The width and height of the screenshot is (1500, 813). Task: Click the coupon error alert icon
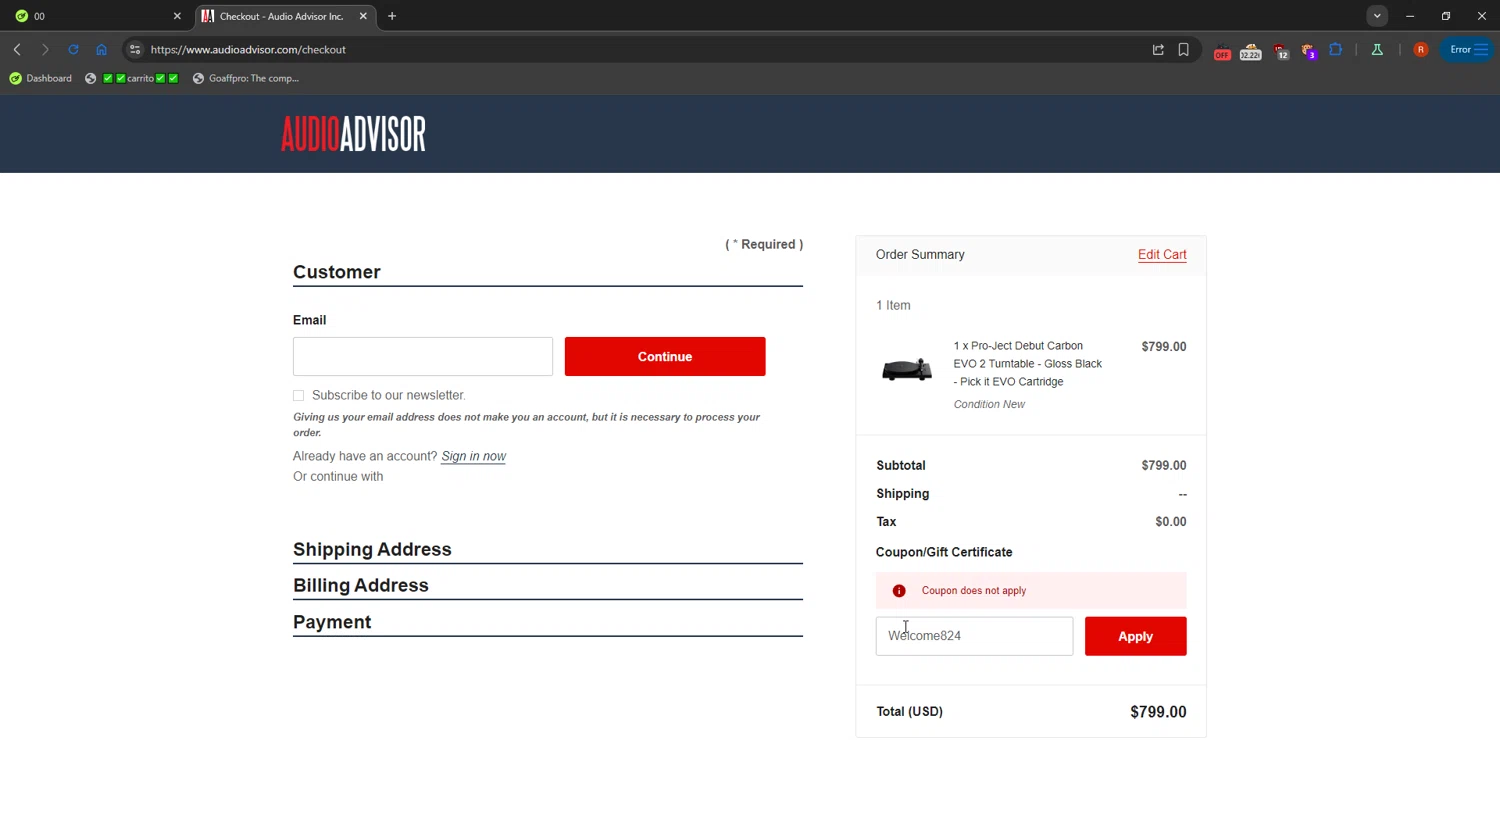tap(899, 591)
